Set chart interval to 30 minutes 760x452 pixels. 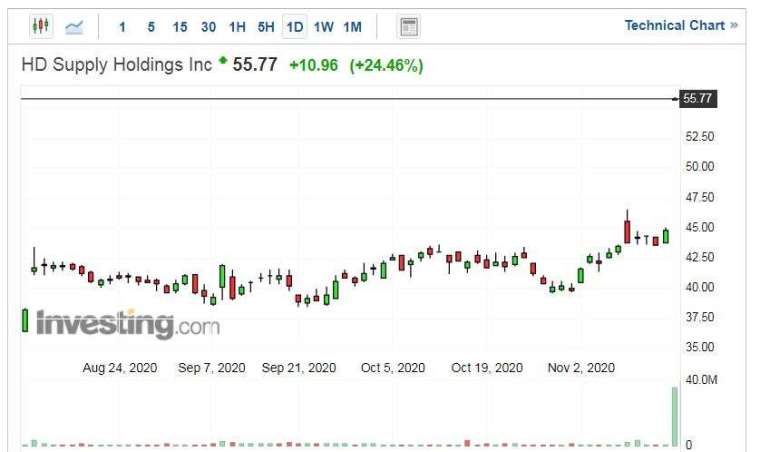pyautogui.click(x=208, y=27)
